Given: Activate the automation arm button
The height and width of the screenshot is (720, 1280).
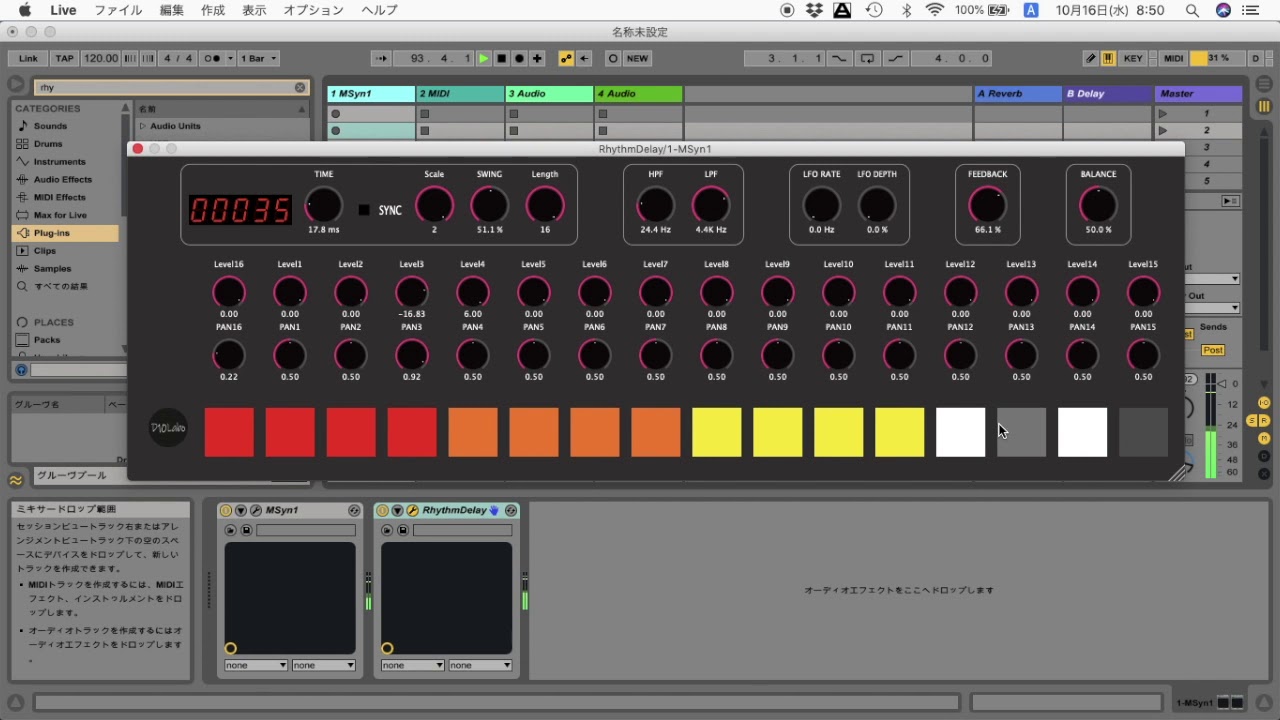Looking at the screenshot, I should point(566,58).
